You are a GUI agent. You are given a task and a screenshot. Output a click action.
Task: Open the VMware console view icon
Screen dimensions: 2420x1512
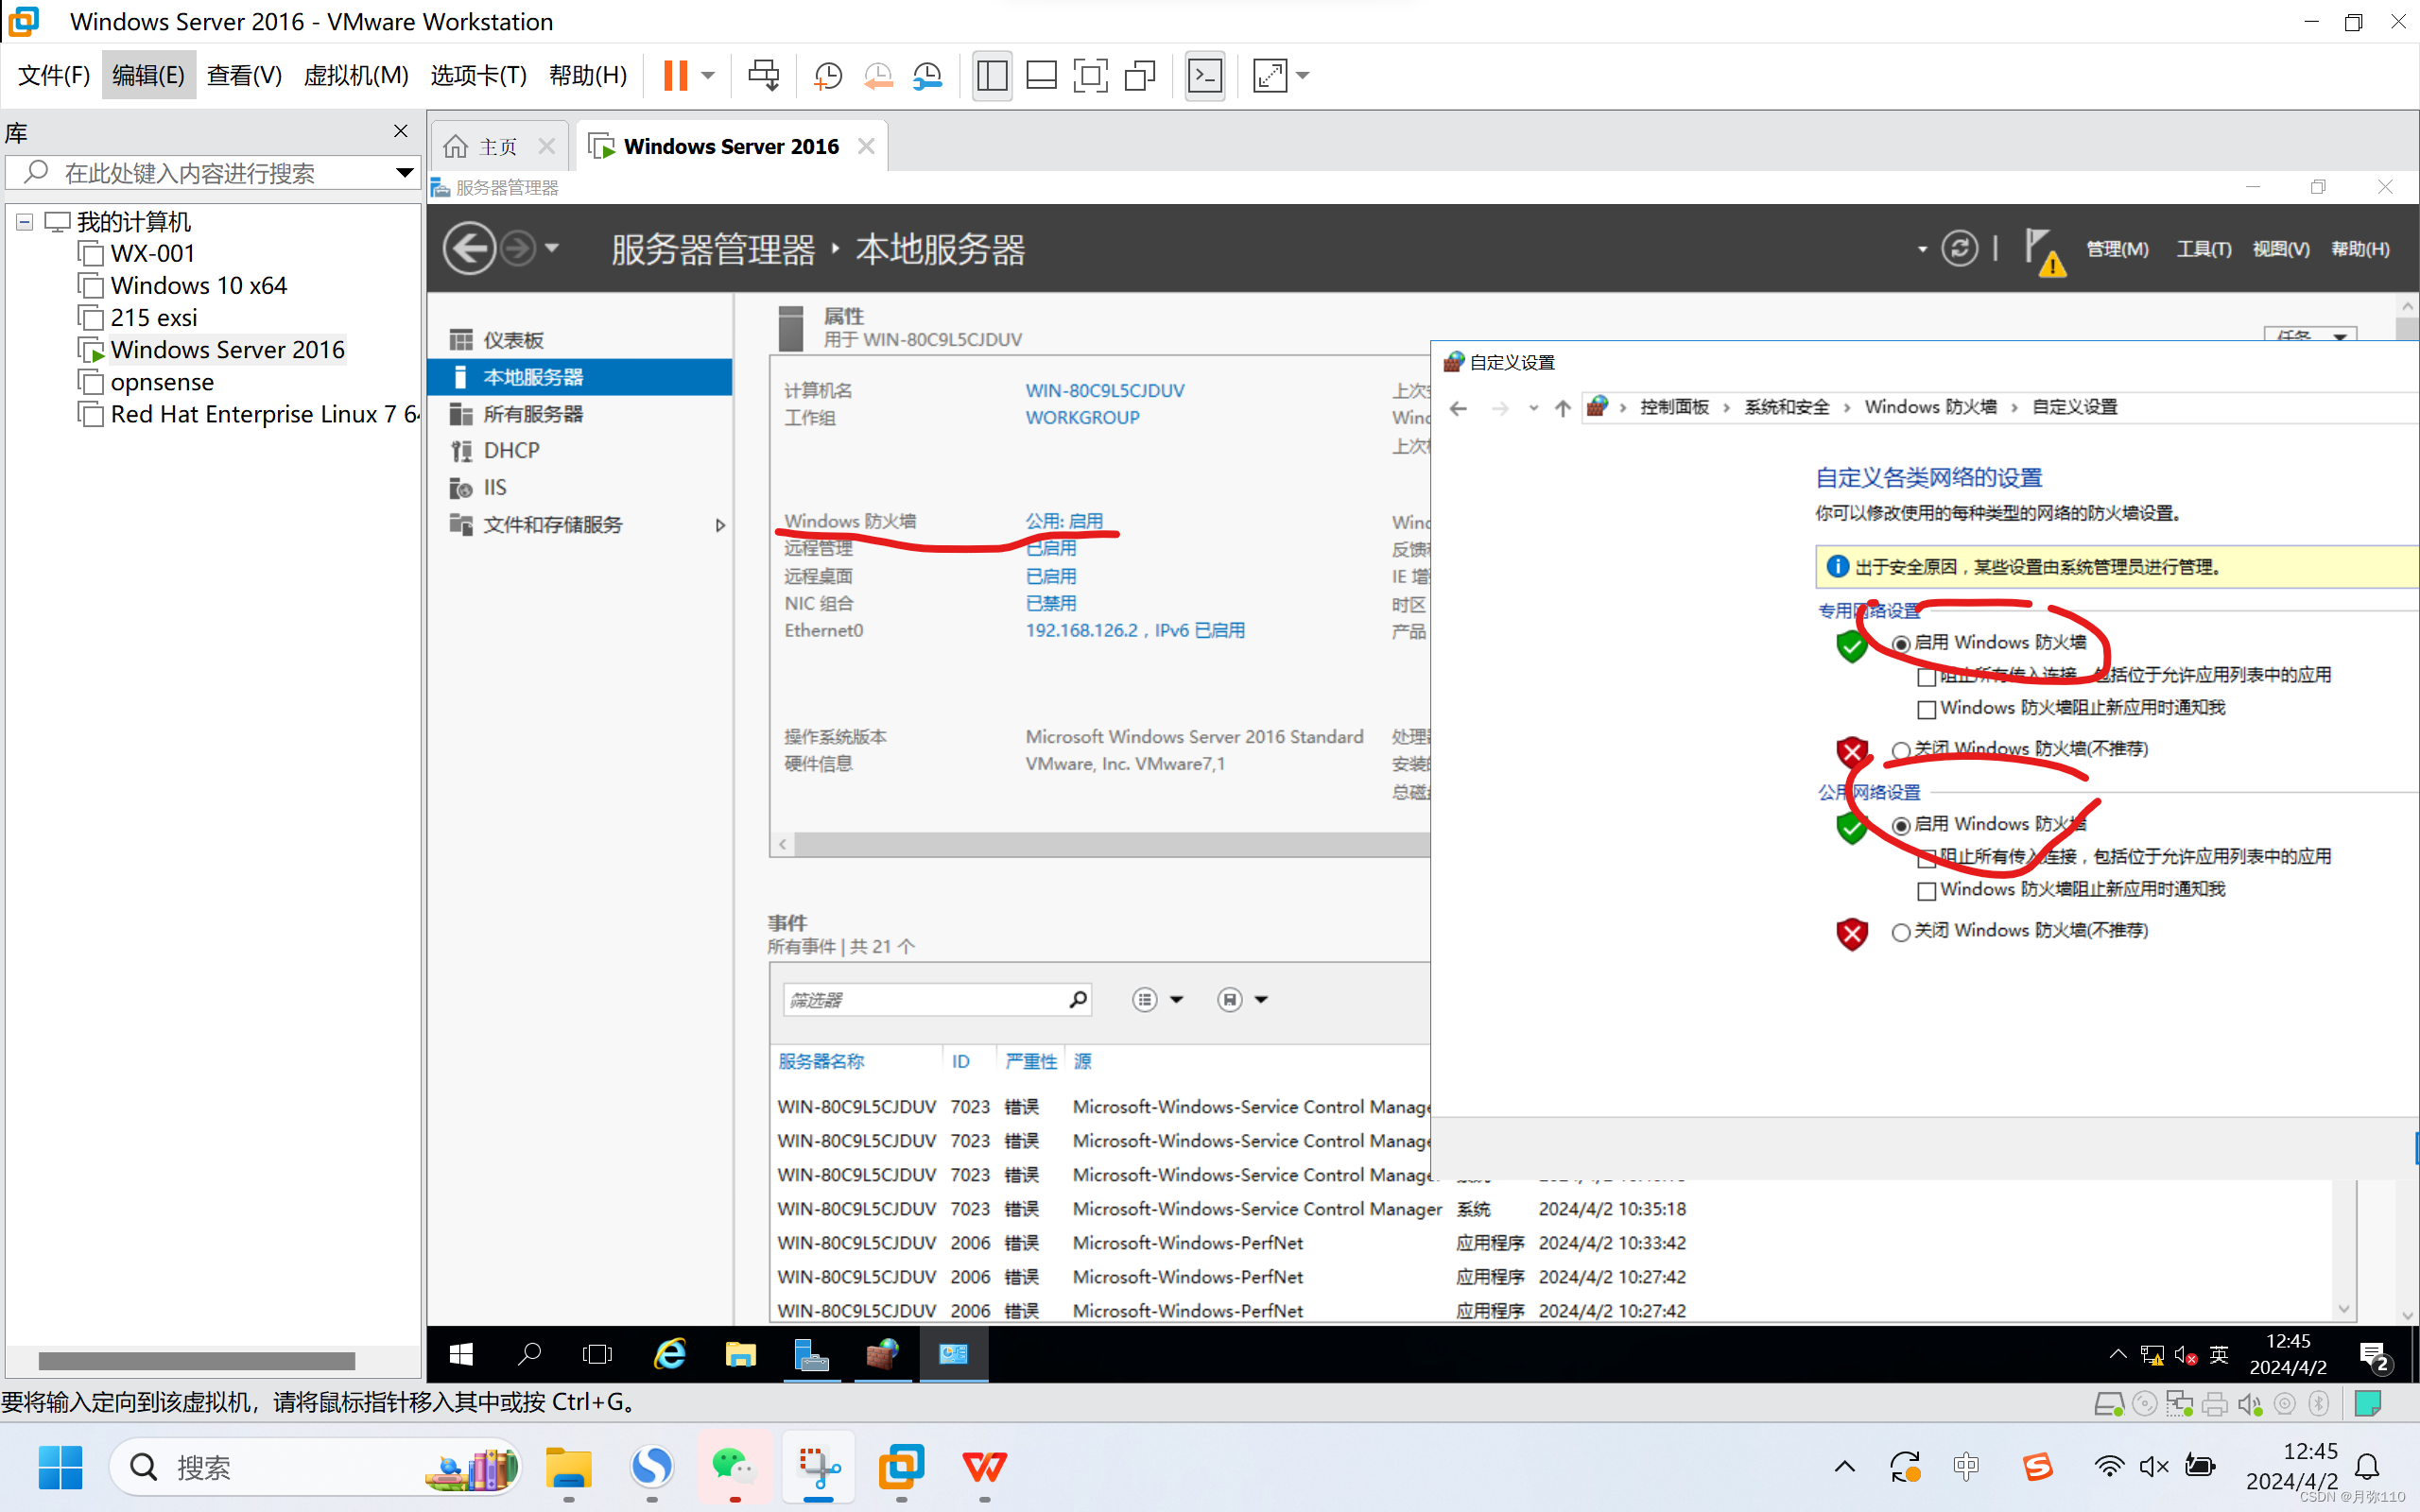click(x=1204, y=75)
